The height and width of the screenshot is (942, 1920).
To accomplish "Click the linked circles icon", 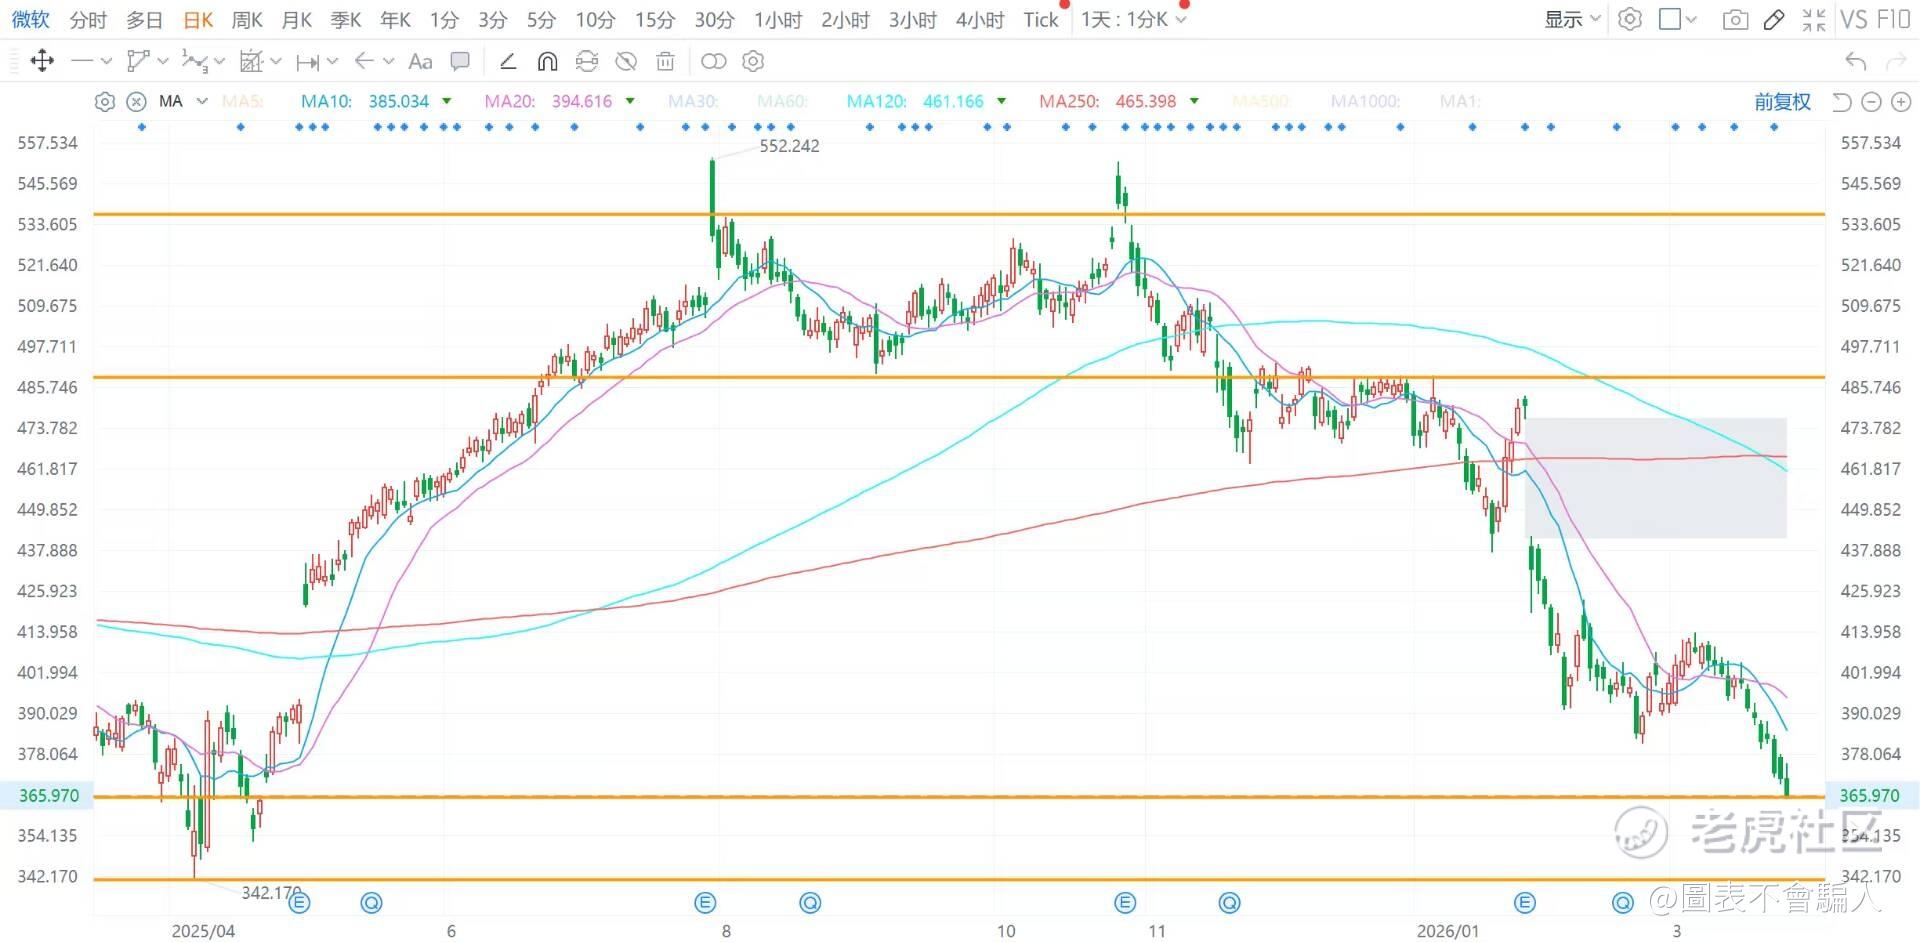I will [714, 62].
